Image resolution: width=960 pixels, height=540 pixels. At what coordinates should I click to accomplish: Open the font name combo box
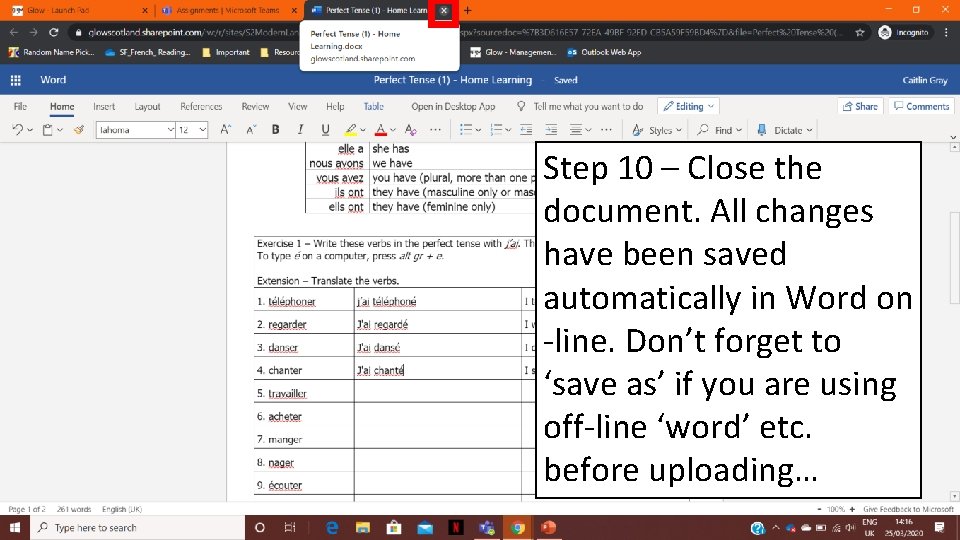(135, 130)
